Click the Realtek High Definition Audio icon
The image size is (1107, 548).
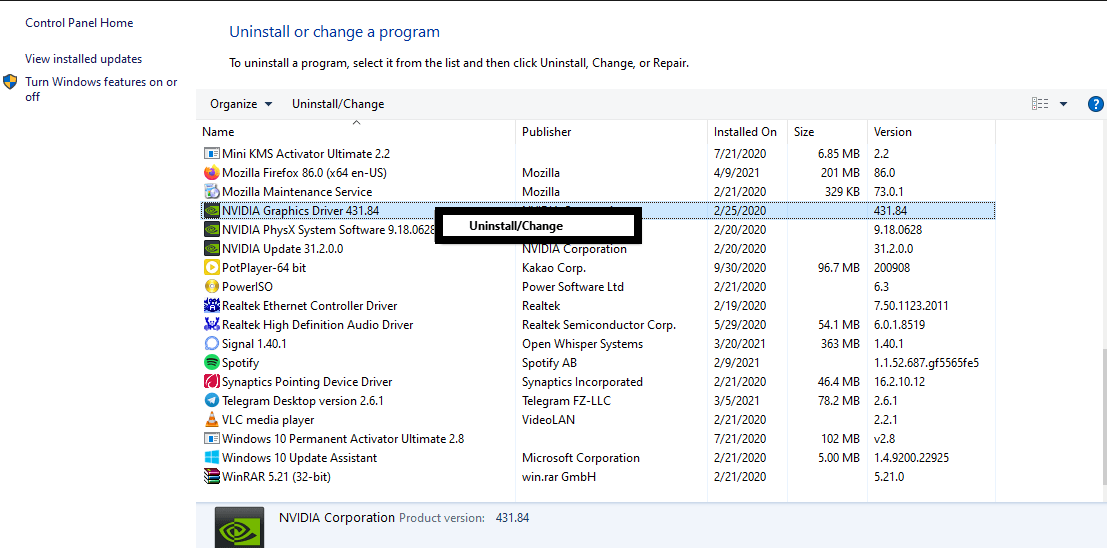tap(212, 325)
